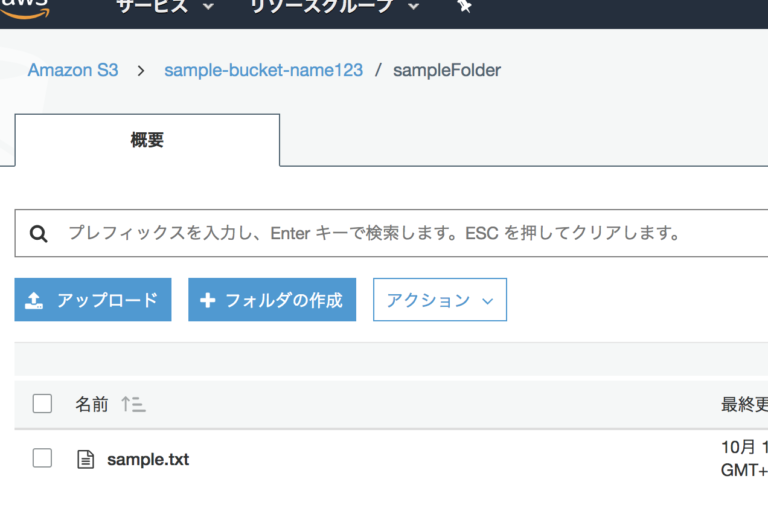Open the サービス menu
This screenshot has width=768, height=505.
tap(164, 6)
